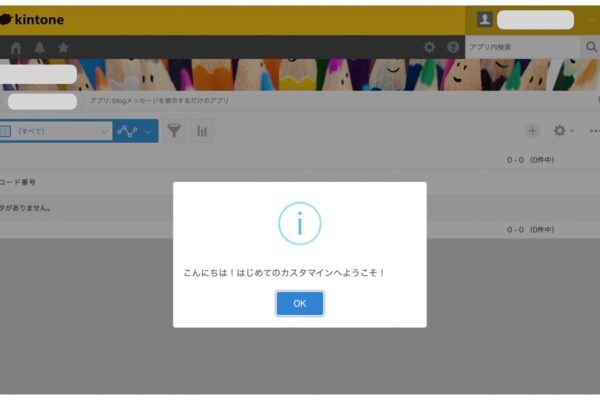Click the kintone logo
Image resolution: width=600 pixels, height=400 pixels.
point(34,19)
